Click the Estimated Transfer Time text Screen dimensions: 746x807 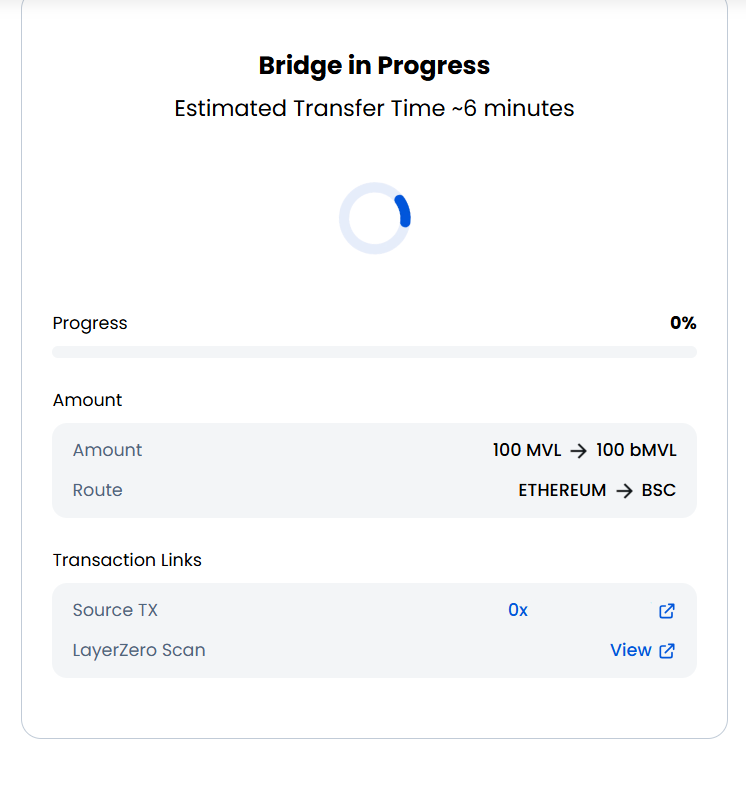pos(374,108)
